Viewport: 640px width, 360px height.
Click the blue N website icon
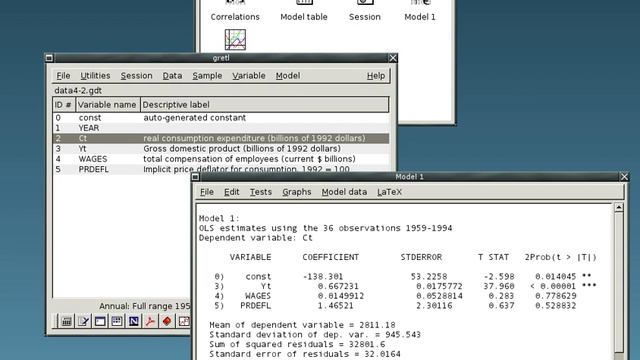point(133,322)
